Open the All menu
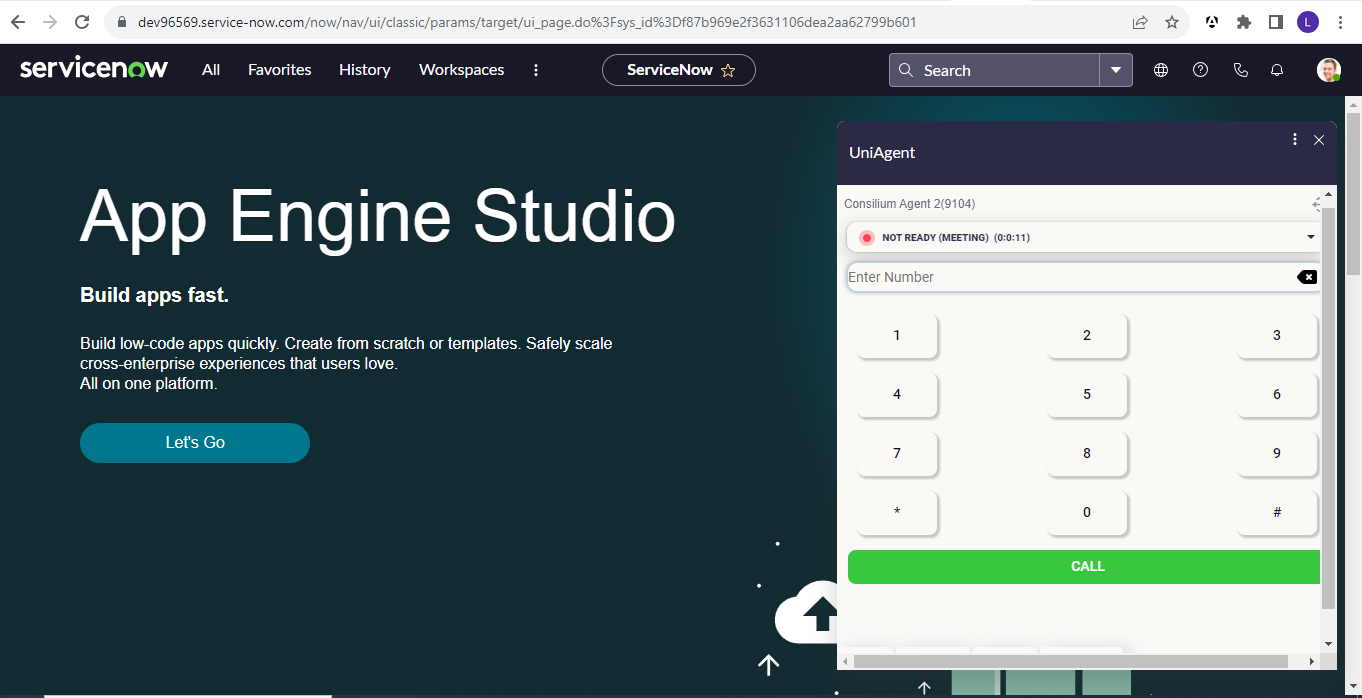The width and height of the screenshot is (1362, 698). pos(211,70)
